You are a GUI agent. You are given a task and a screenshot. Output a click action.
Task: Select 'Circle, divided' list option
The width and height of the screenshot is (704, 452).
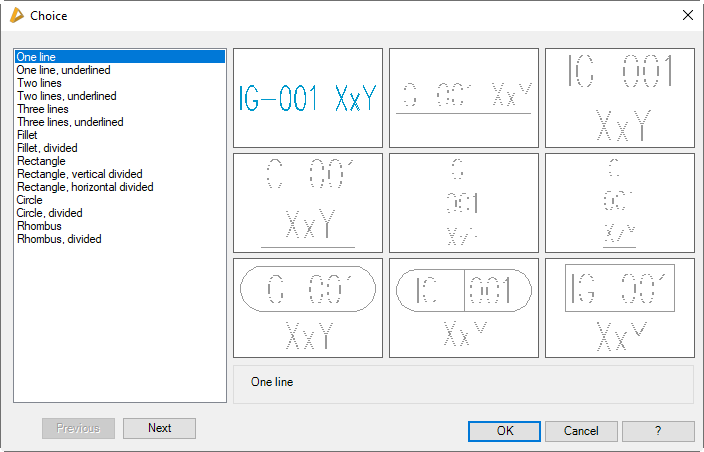coord(50,213)
